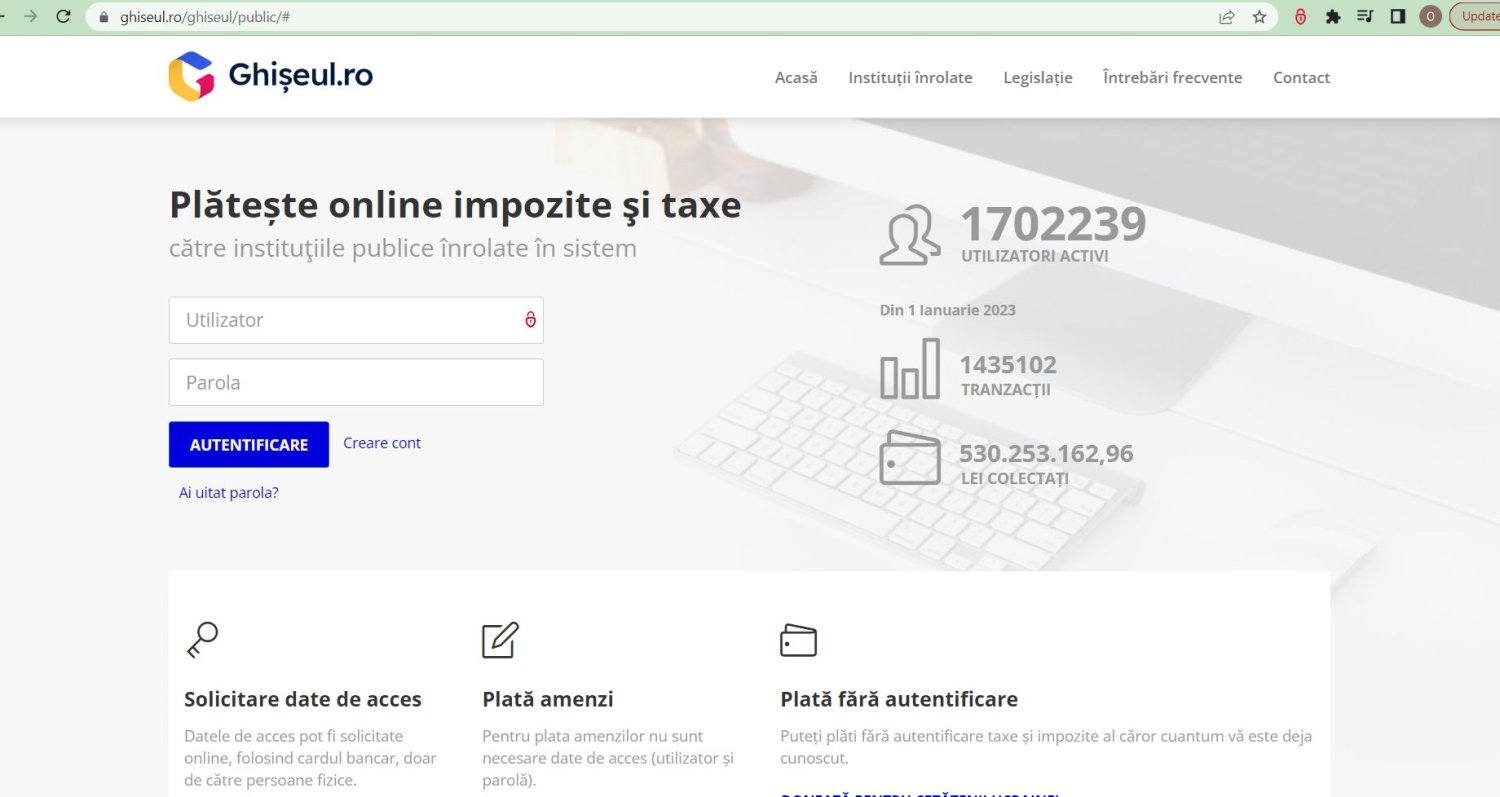This screenshot has height=797, width=1500.
Task: Click the red lock icon inside Utilizator field
Action: tap(529, 319)
